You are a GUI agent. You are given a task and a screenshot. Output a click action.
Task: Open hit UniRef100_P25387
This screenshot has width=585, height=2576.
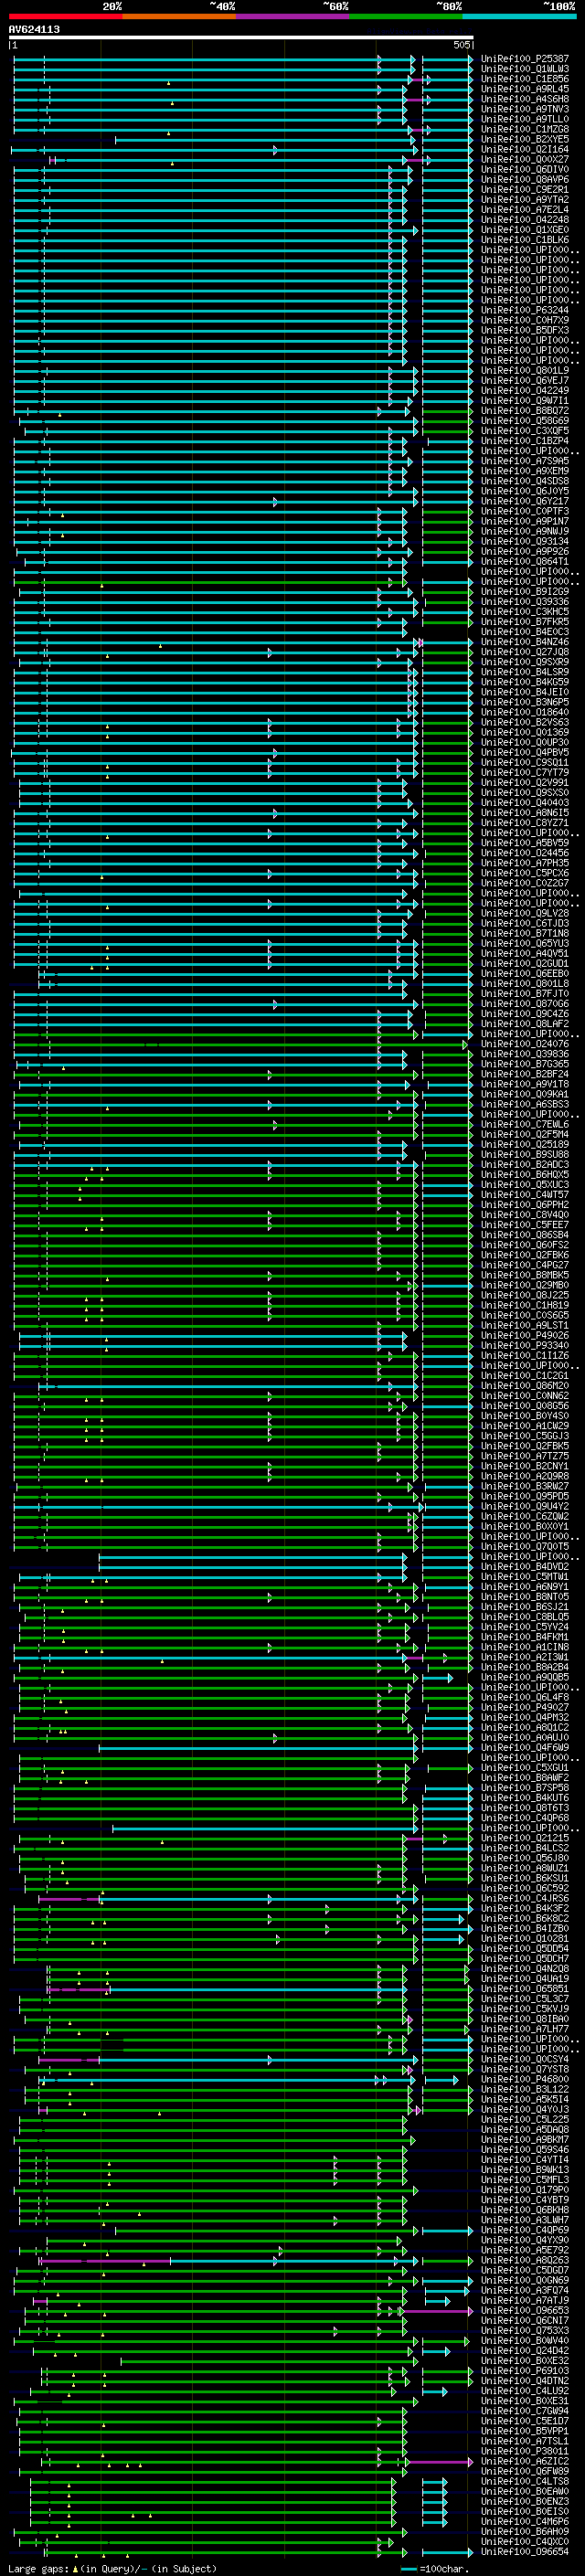pos(525,59)
